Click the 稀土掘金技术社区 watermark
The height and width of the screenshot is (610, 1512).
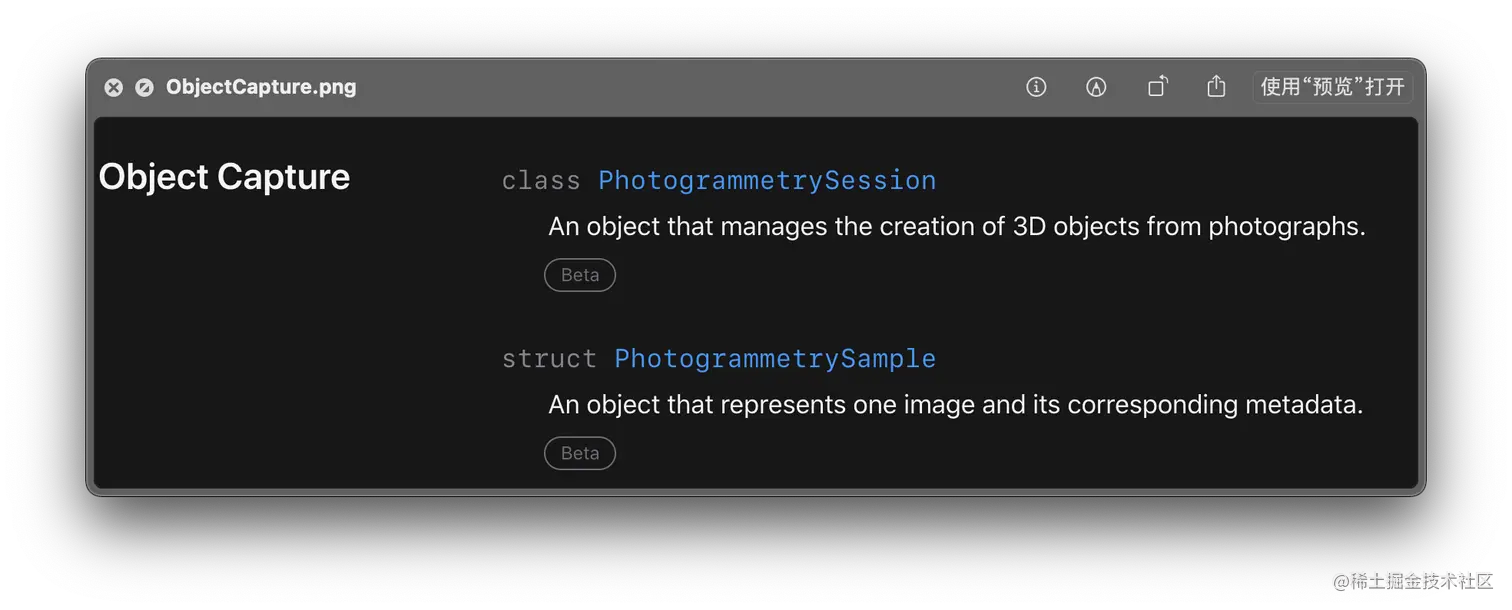coord(1411,579)
